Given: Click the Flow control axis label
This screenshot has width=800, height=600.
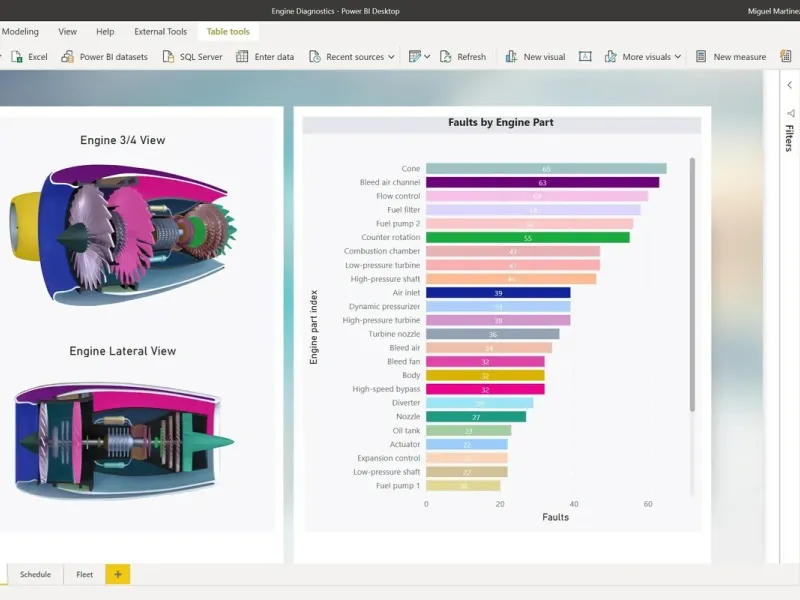Looking at the screenshot, I should tap(398, 196).
